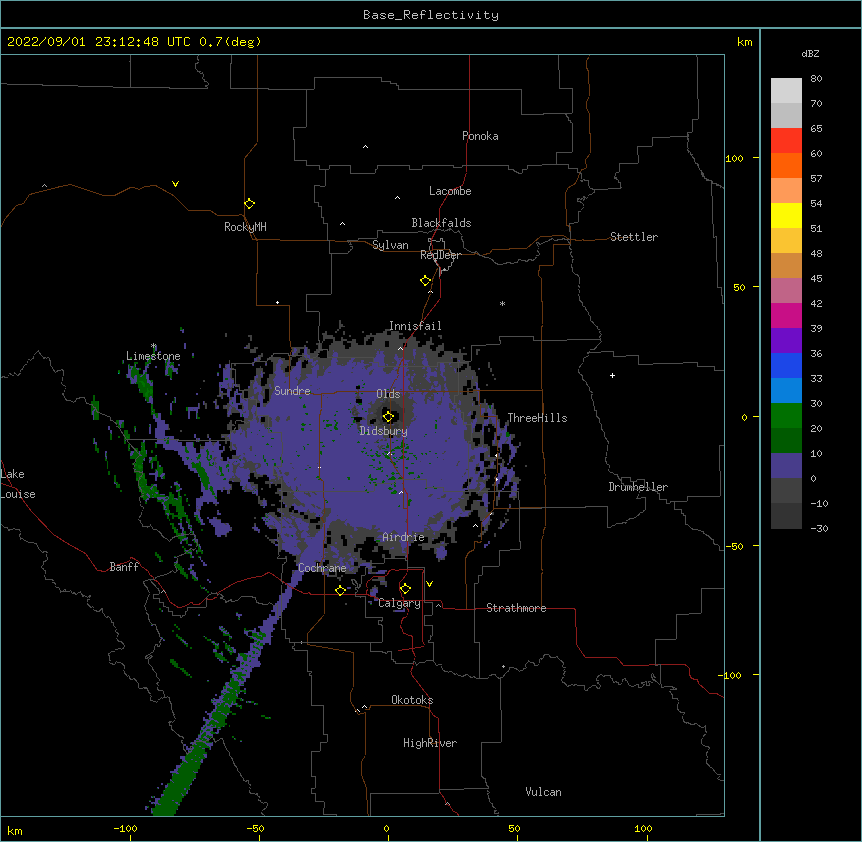The image size is (862, 842).
Task: Click the Didsbury town label
Action: (x=384, y=431)
